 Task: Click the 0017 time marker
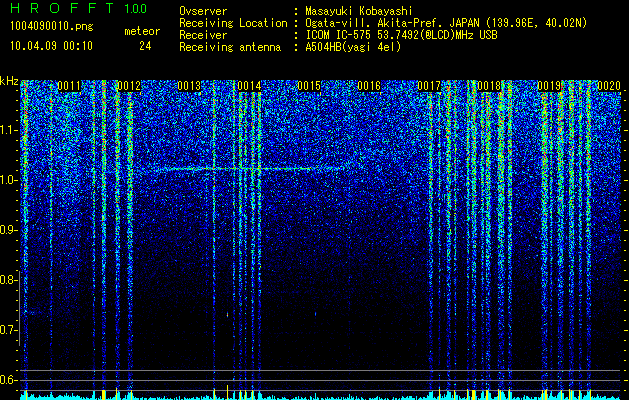(x=429, y=86)
